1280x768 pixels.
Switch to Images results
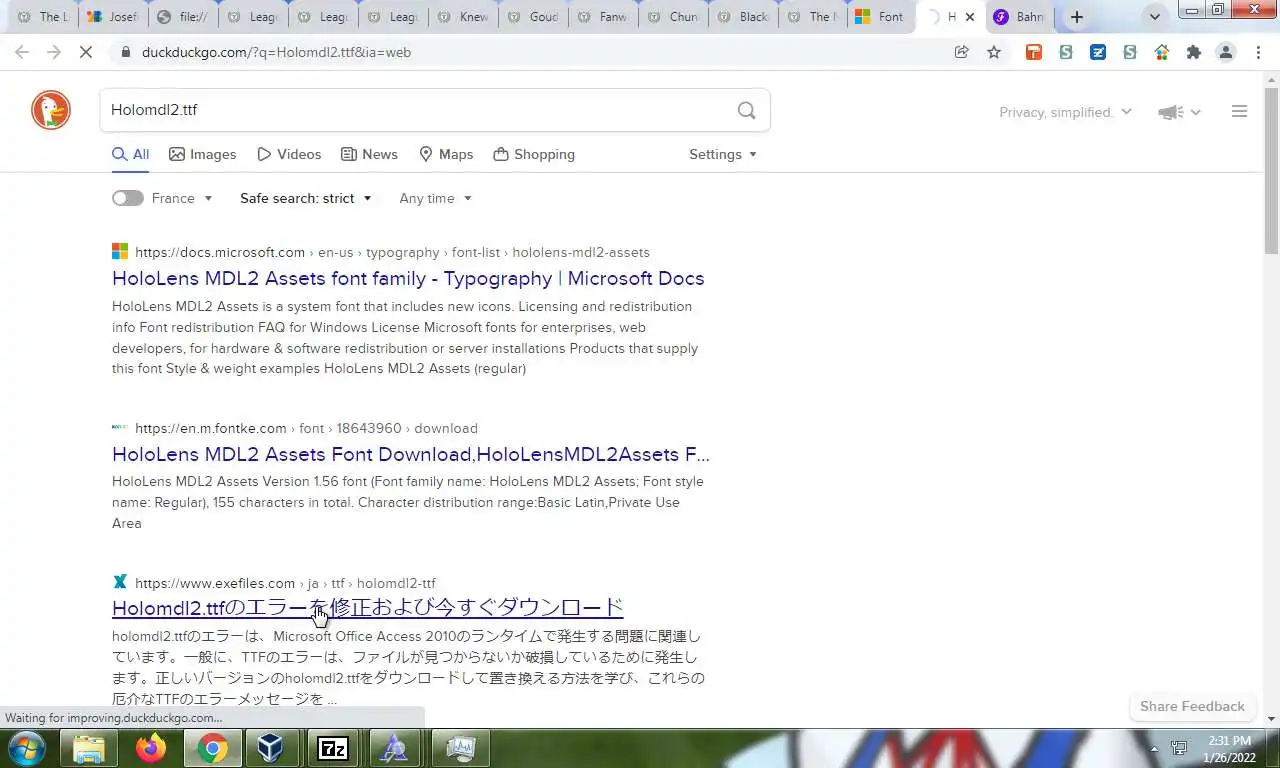[x=203, y=154]
